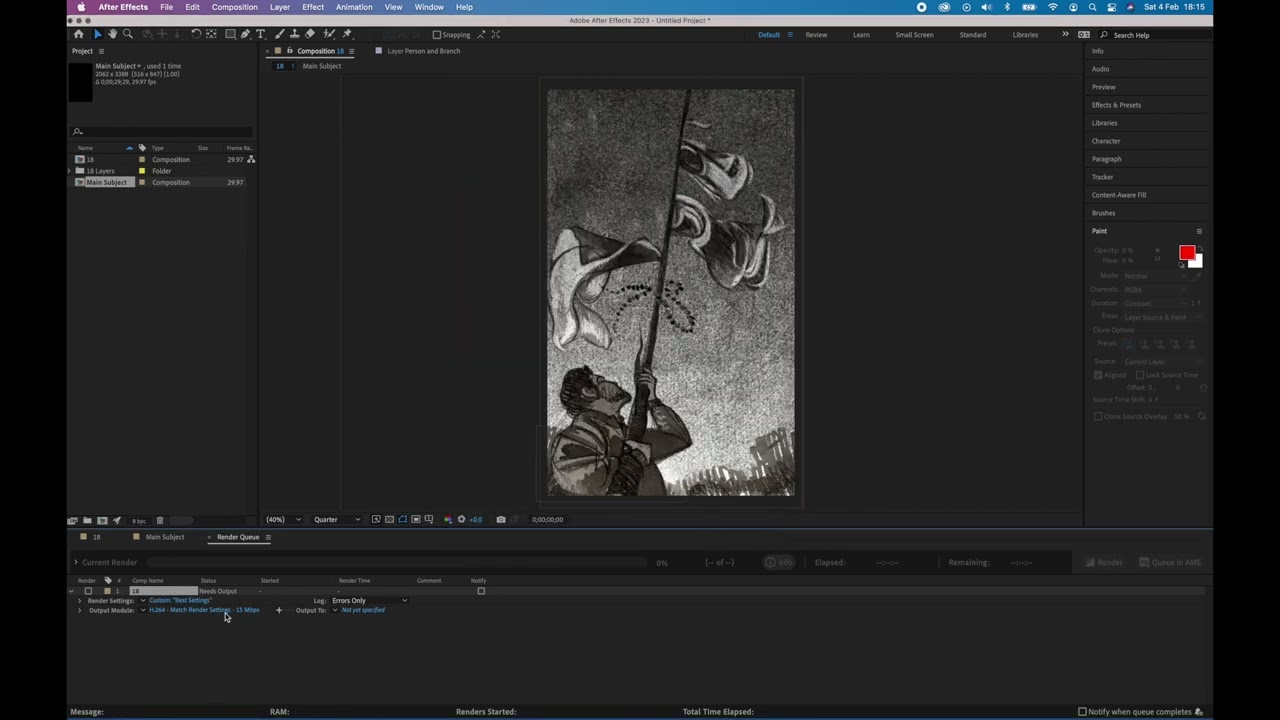This screenshot has height=720, width=1280.
Task: Select the Eraser tool
Action: click(310, 34)
